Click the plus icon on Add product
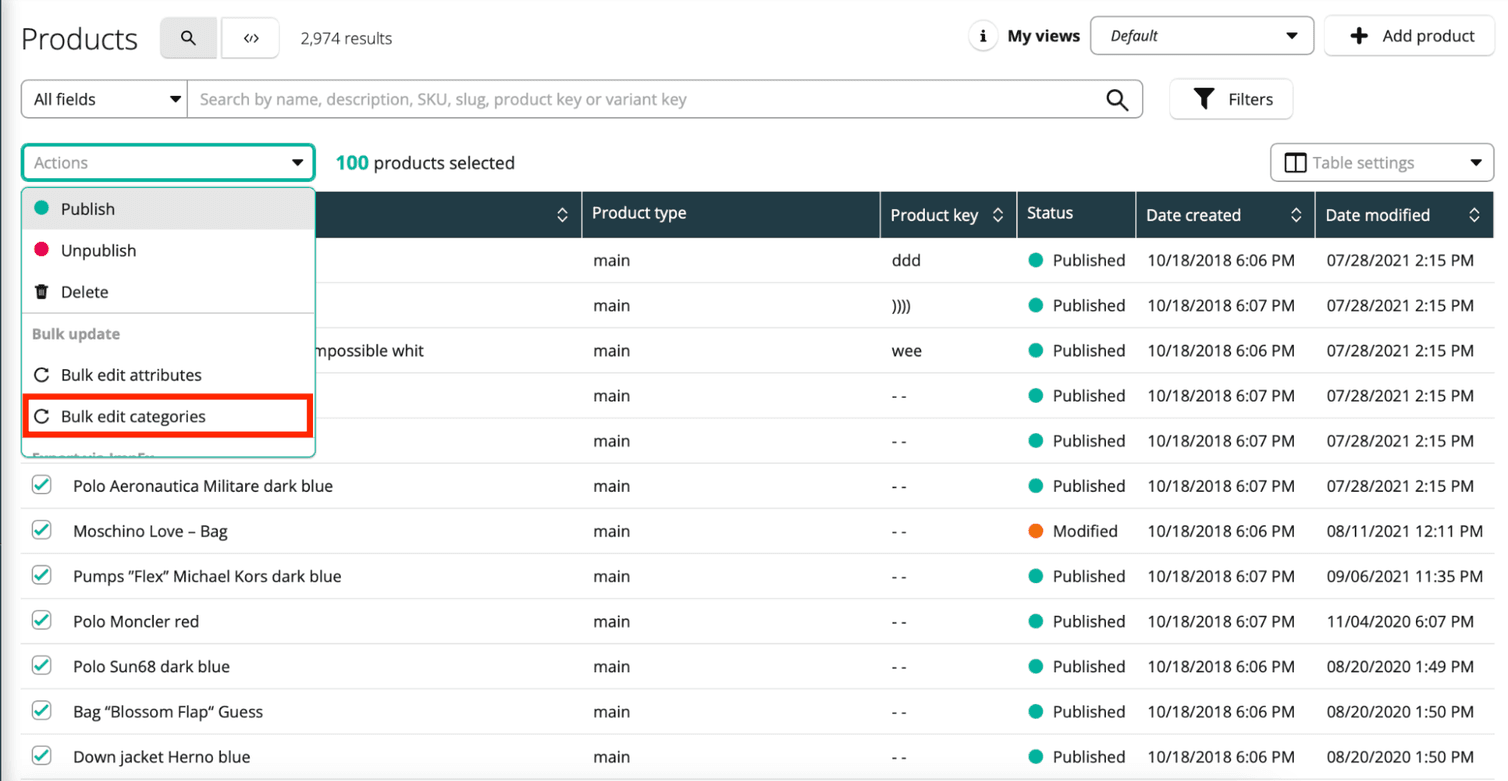Image resolution: width=1508 pixels, height=781 pixels. (1360, 35)
